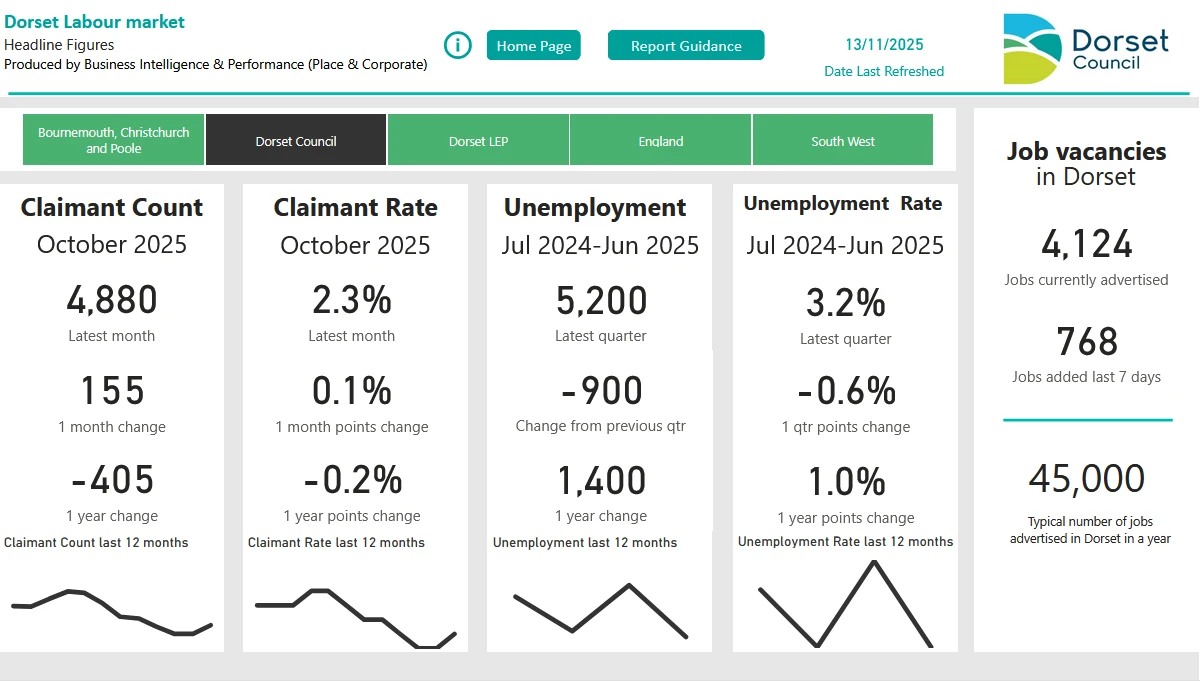The height and width of the screenshot is (681, 1200).
Task: Choose the South West region filter
Action: click(x=842, y=139)
